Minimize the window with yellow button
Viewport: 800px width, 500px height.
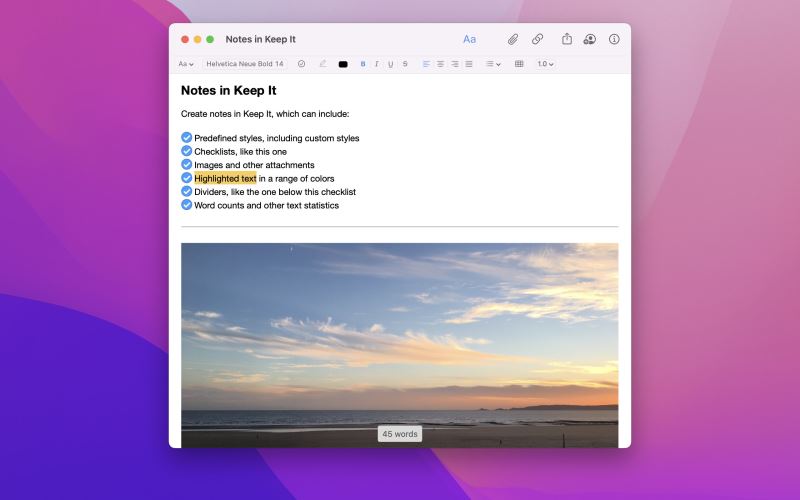coord(197,39)
